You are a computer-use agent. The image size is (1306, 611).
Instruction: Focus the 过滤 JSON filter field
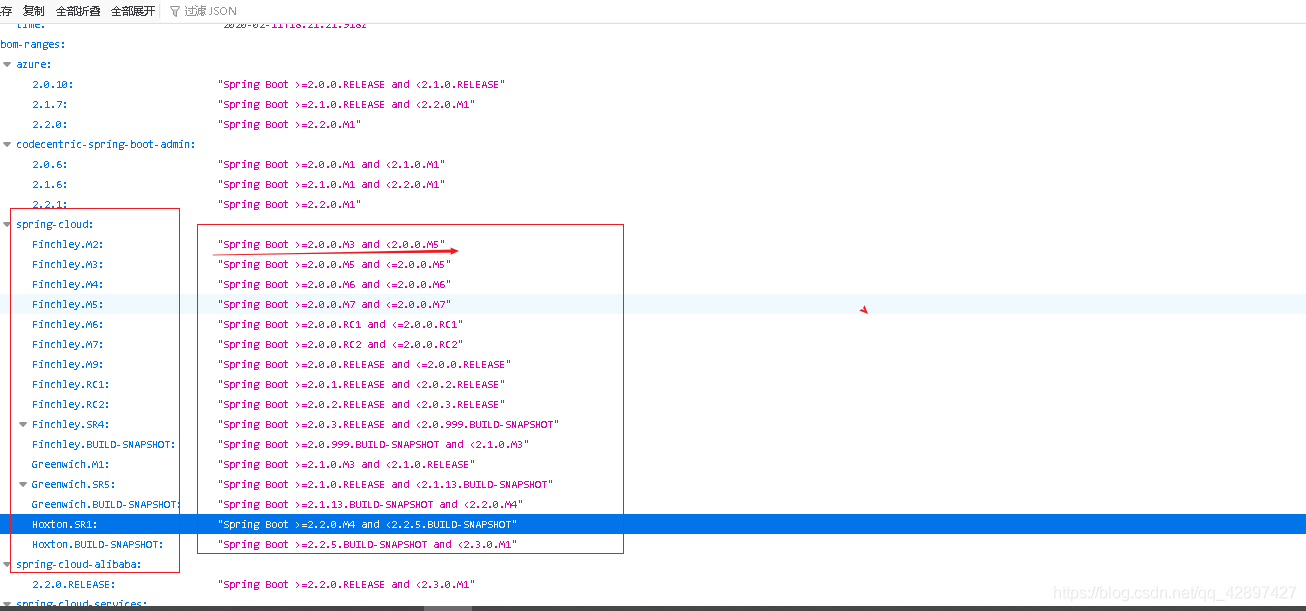point(211,11)
